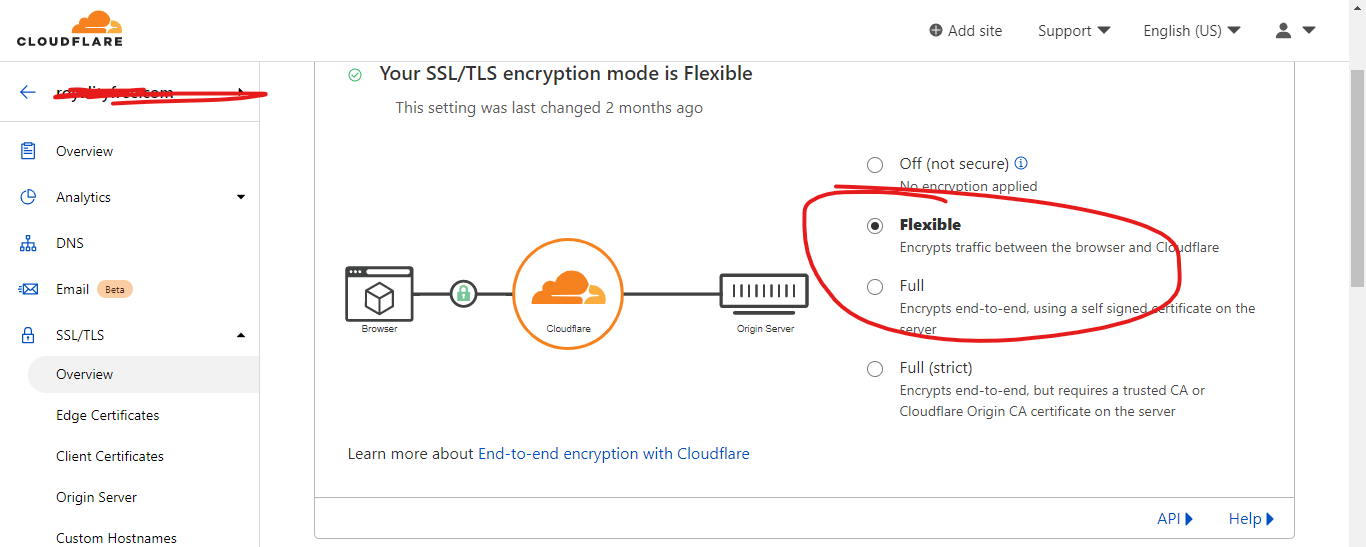Click the Add site button

click(x=965, y=31)
